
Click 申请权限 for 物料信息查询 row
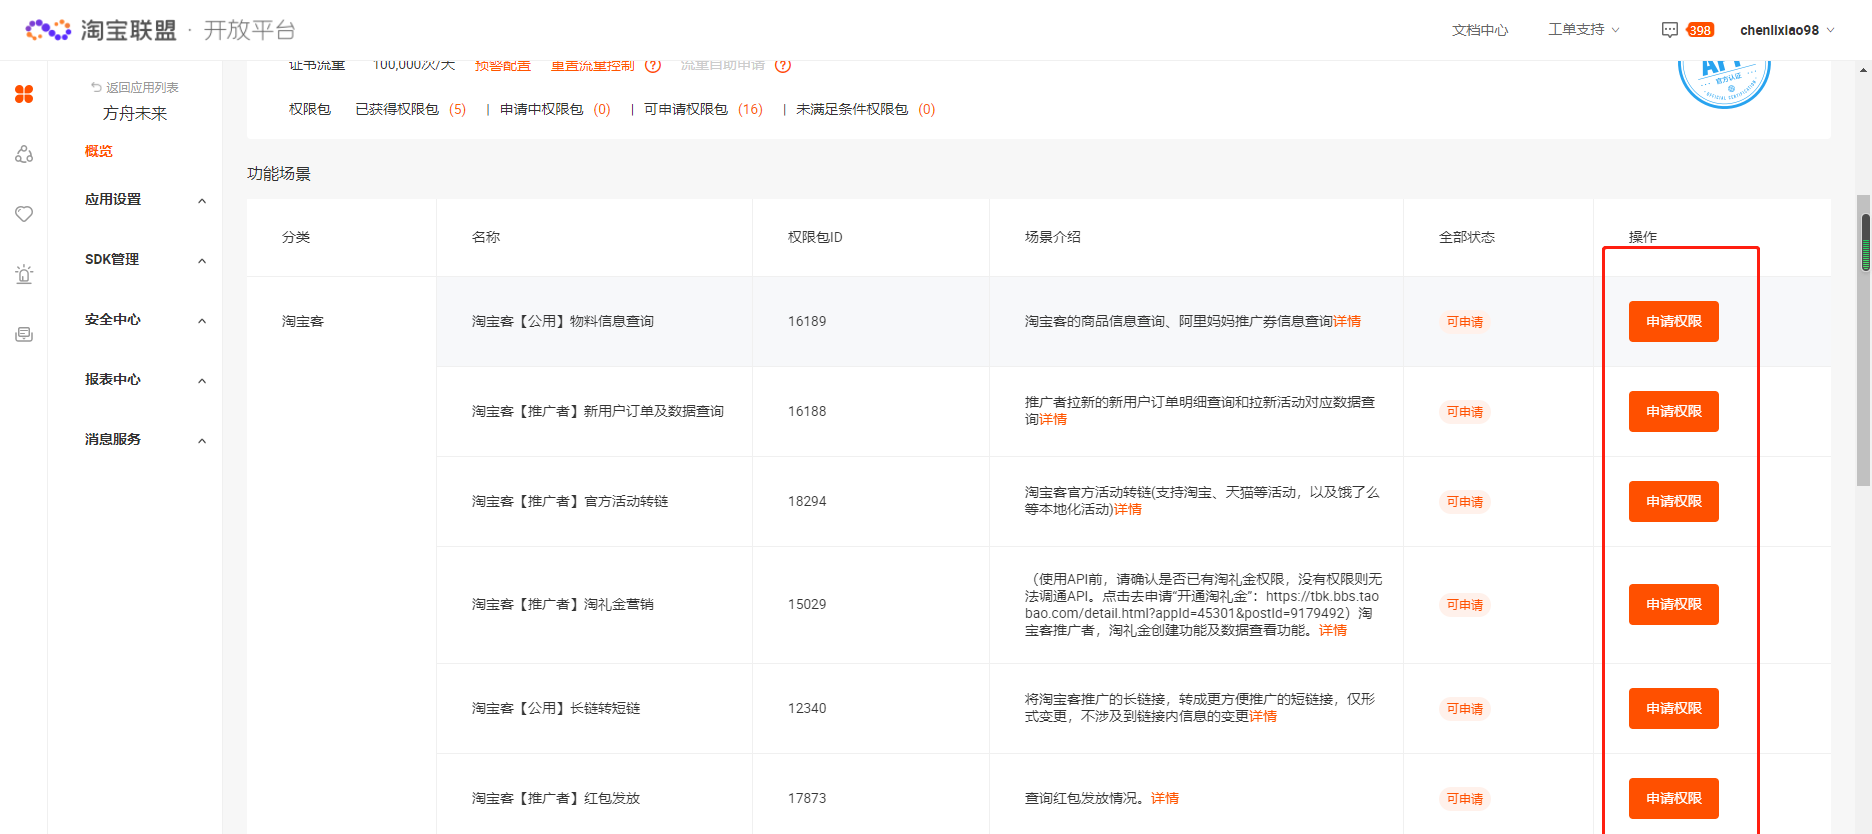click(x=1674, y=321)
